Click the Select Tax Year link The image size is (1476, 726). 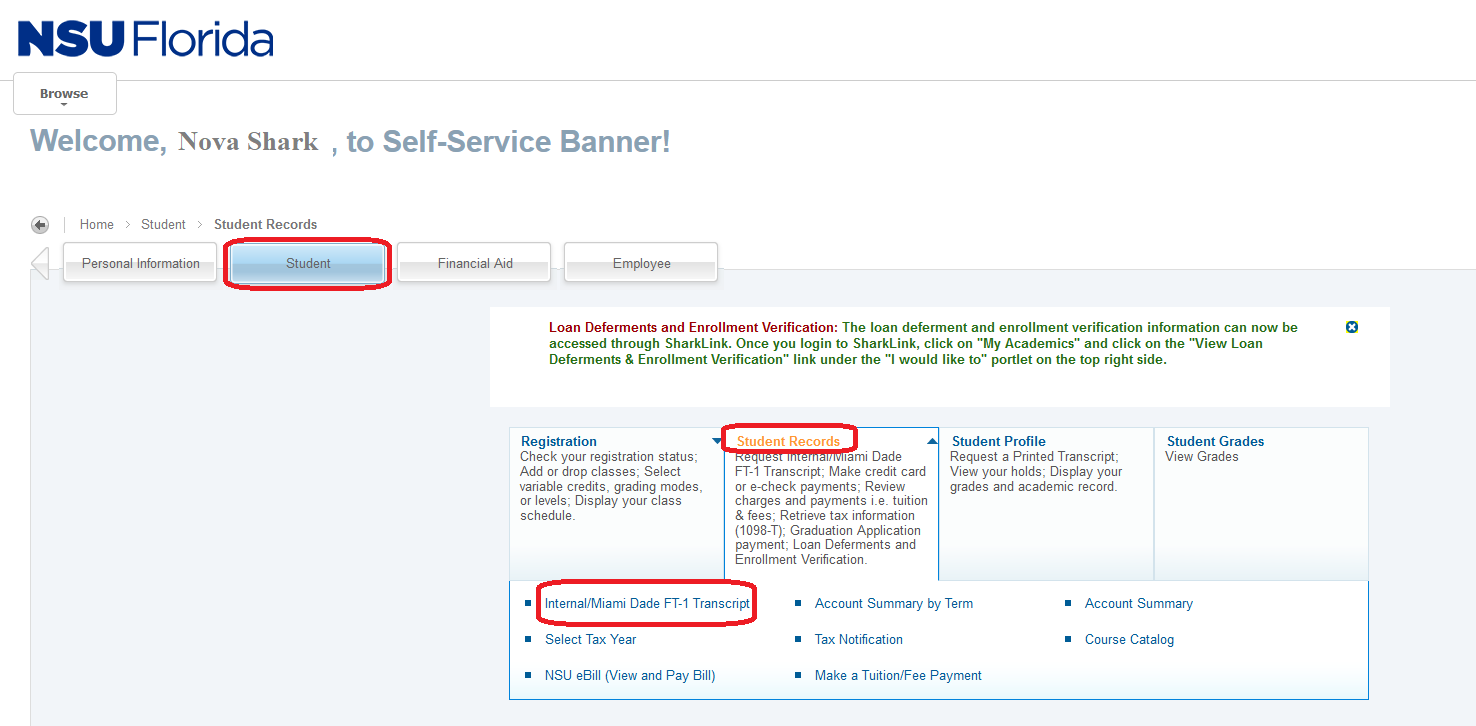591,640
